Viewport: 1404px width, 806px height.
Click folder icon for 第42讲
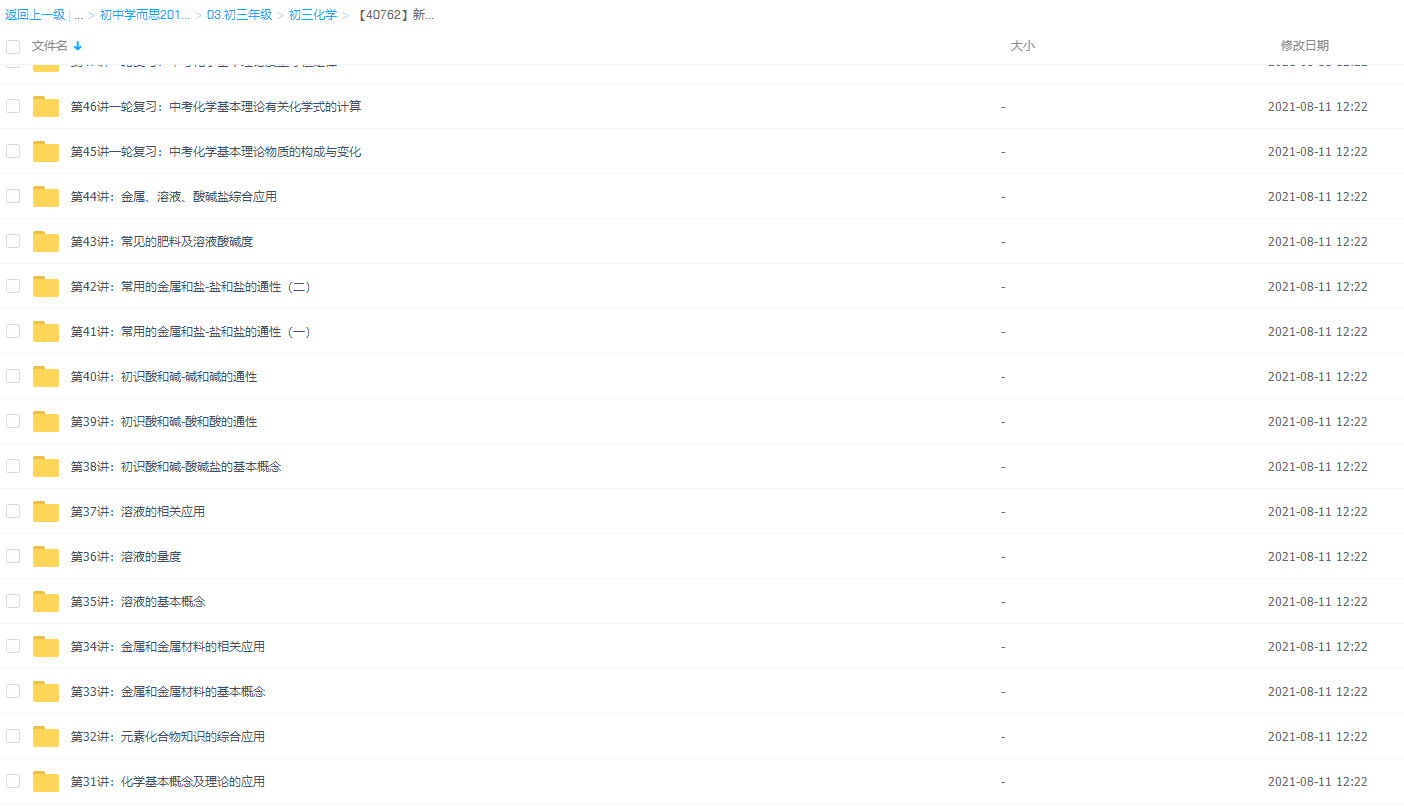tap(46, 287)
